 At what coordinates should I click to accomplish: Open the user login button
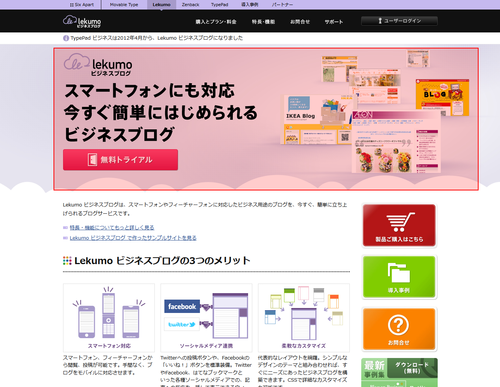pos(399,21)
